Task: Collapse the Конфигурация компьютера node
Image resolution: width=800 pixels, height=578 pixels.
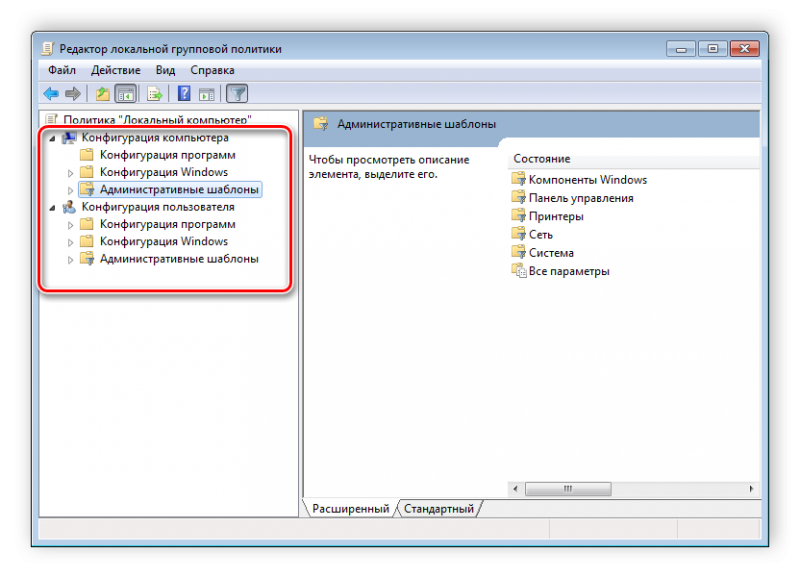Action: [52, 138]
